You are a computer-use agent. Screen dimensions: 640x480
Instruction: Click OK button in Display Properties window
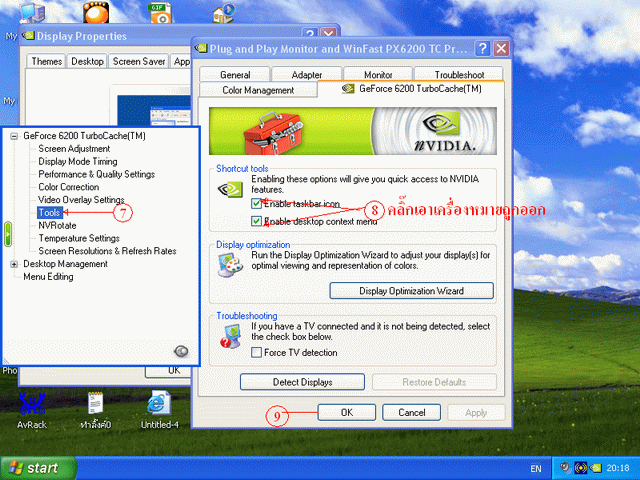click(169, 371)
